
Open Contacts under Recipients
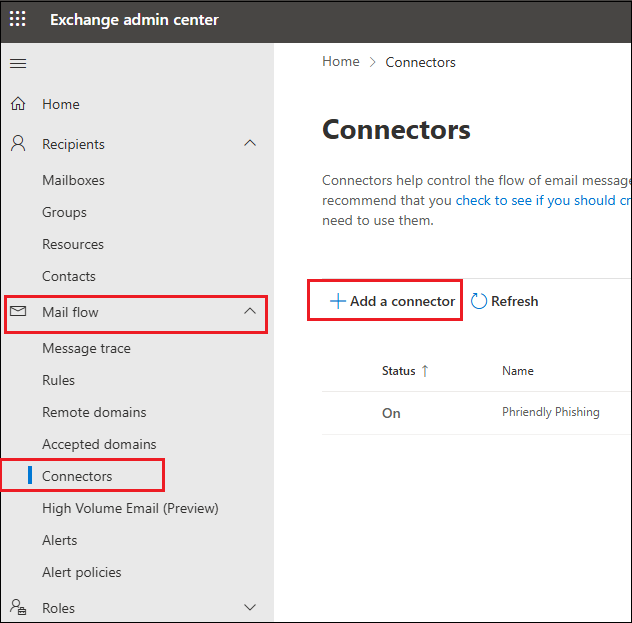(x=69, y=276)
